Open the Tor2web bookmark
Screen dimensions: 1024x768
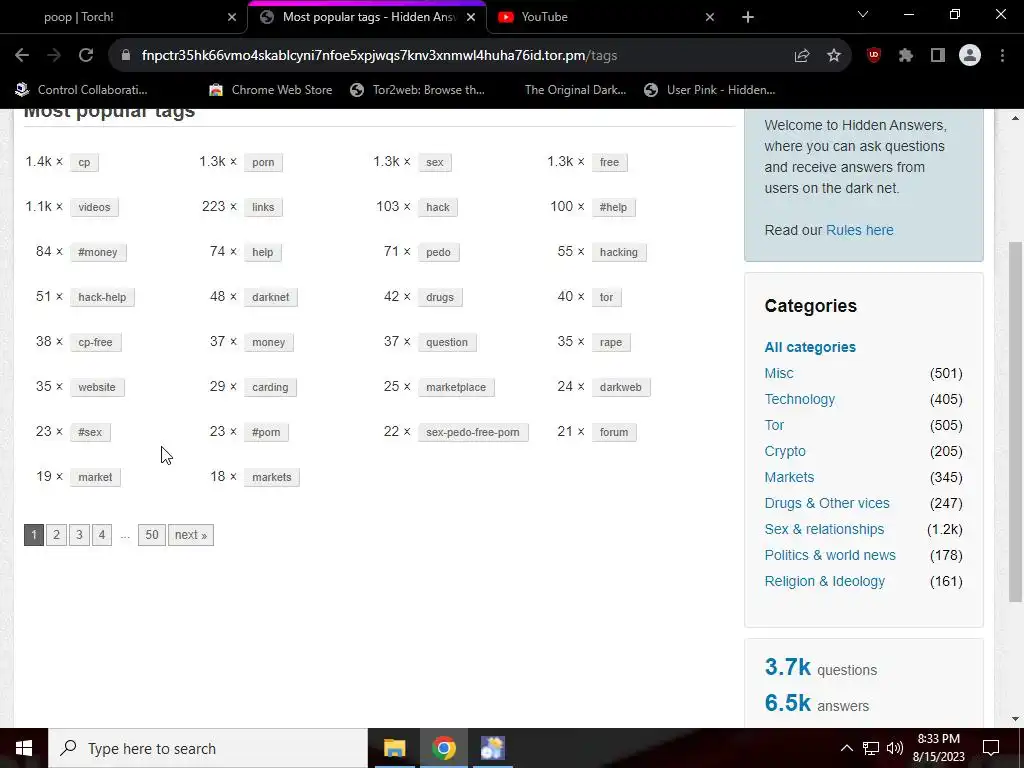(418, 90)
